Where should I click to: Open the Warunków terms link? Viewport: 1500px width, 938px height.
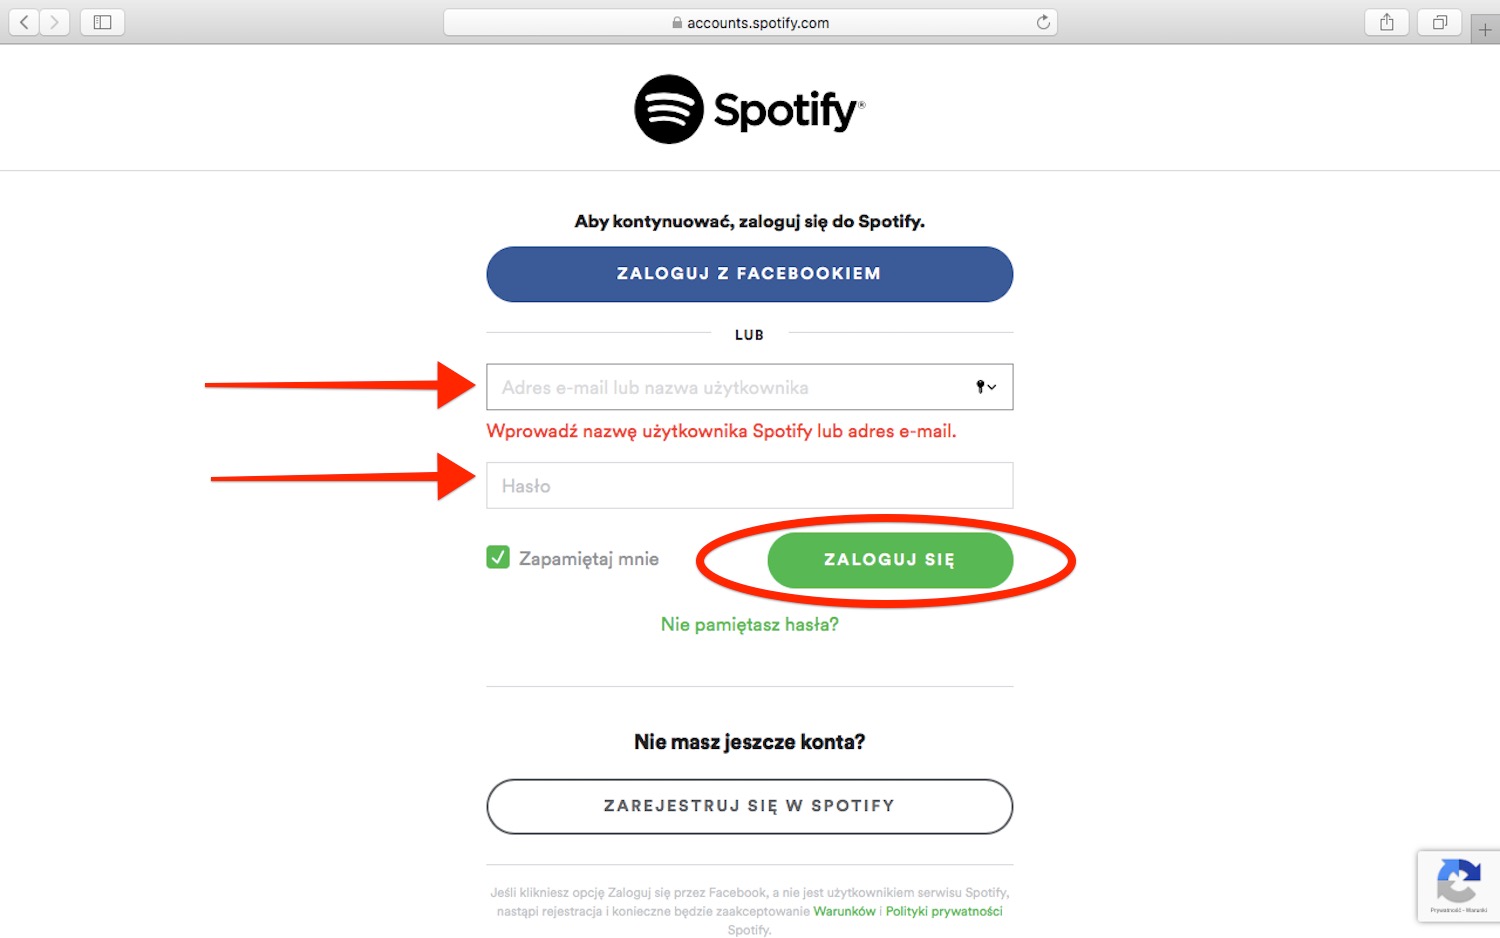click(844, 911)
